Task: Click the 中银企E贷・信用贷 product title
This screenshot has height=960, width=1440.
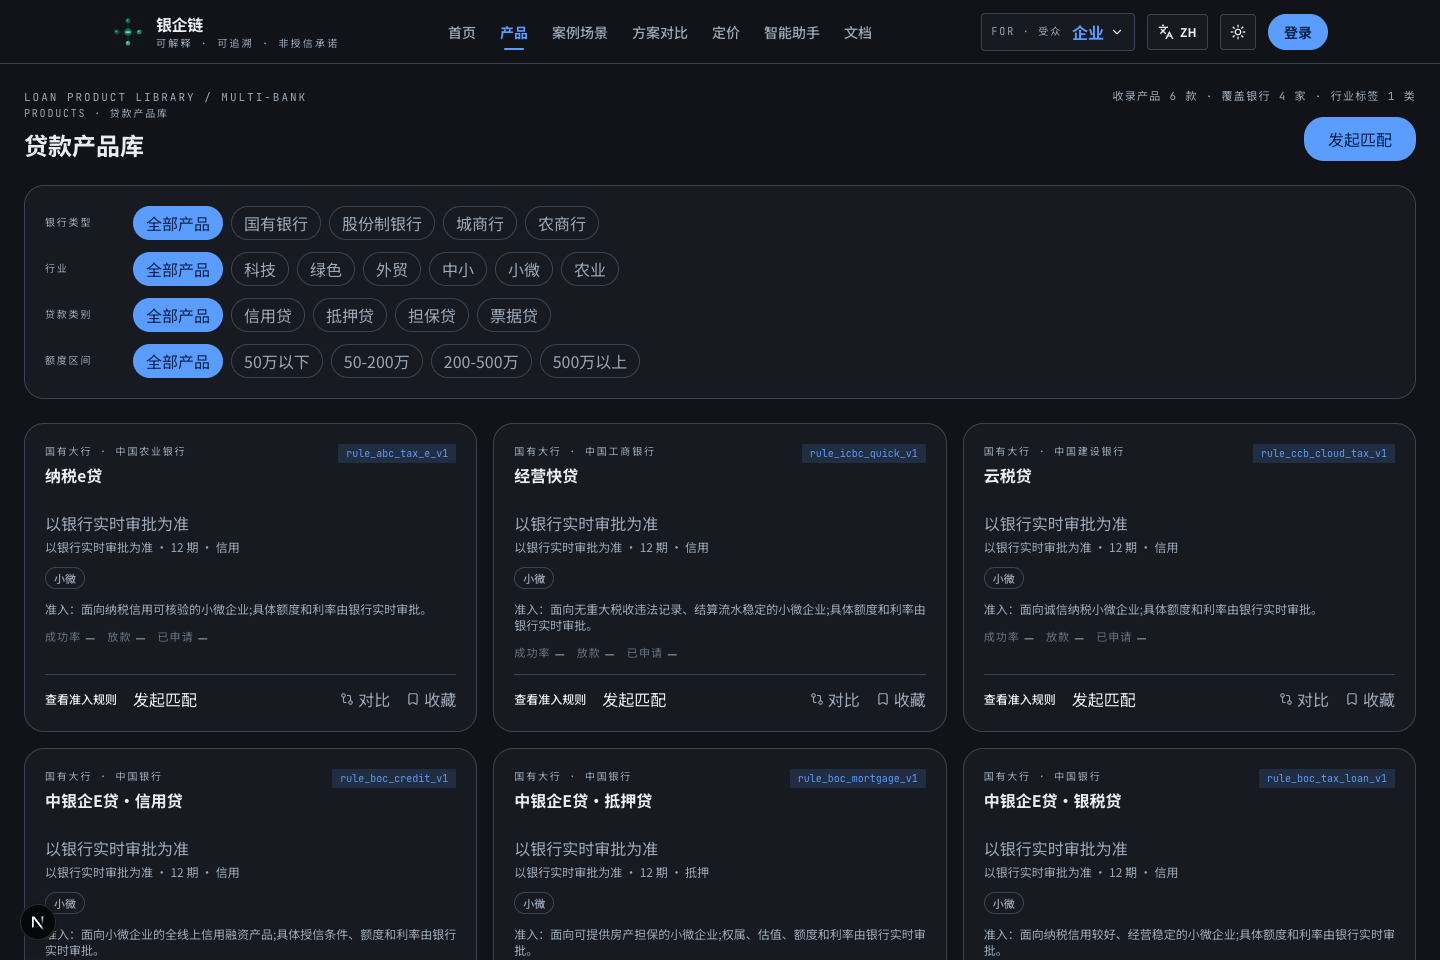Action: pyautogui.click(x=114, y=801)
